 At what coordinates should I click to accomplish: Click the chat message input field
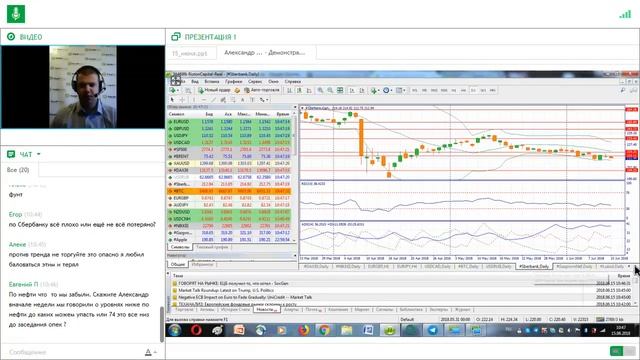pos(73,352)
